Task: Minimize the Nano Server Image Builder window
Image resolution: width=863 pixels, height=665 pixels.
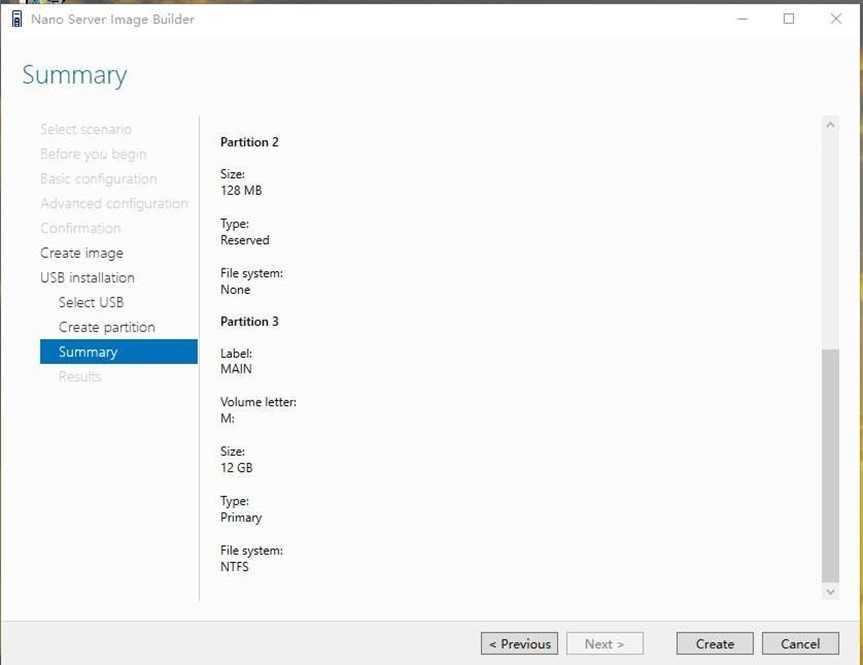Action: click(742, 19)
